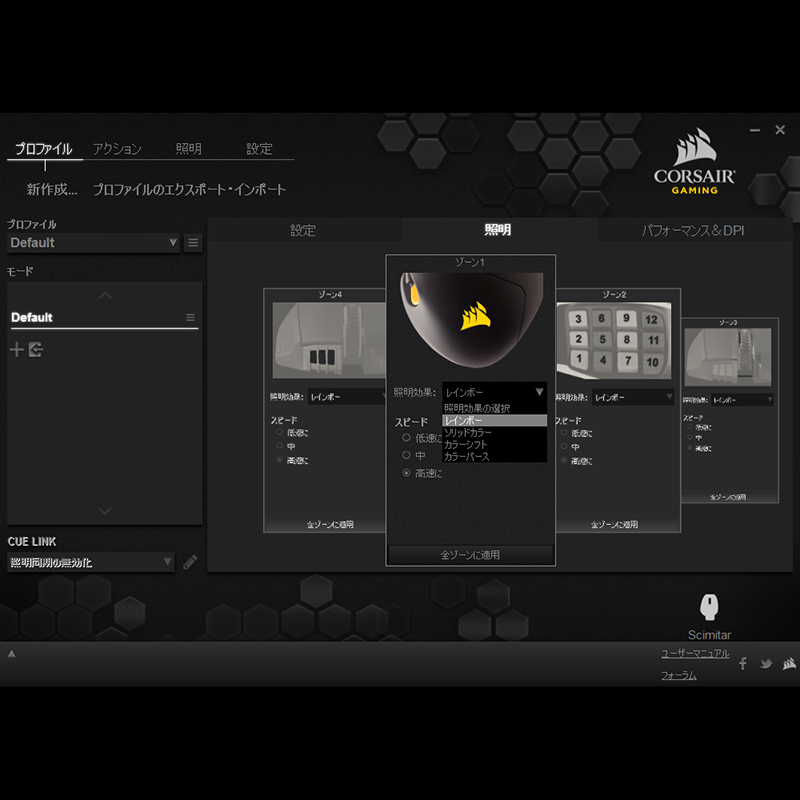The width and height of the screenshot is (800, 800).
Task: Expand the bottom panel triangle icon
Action: point(12,654)
